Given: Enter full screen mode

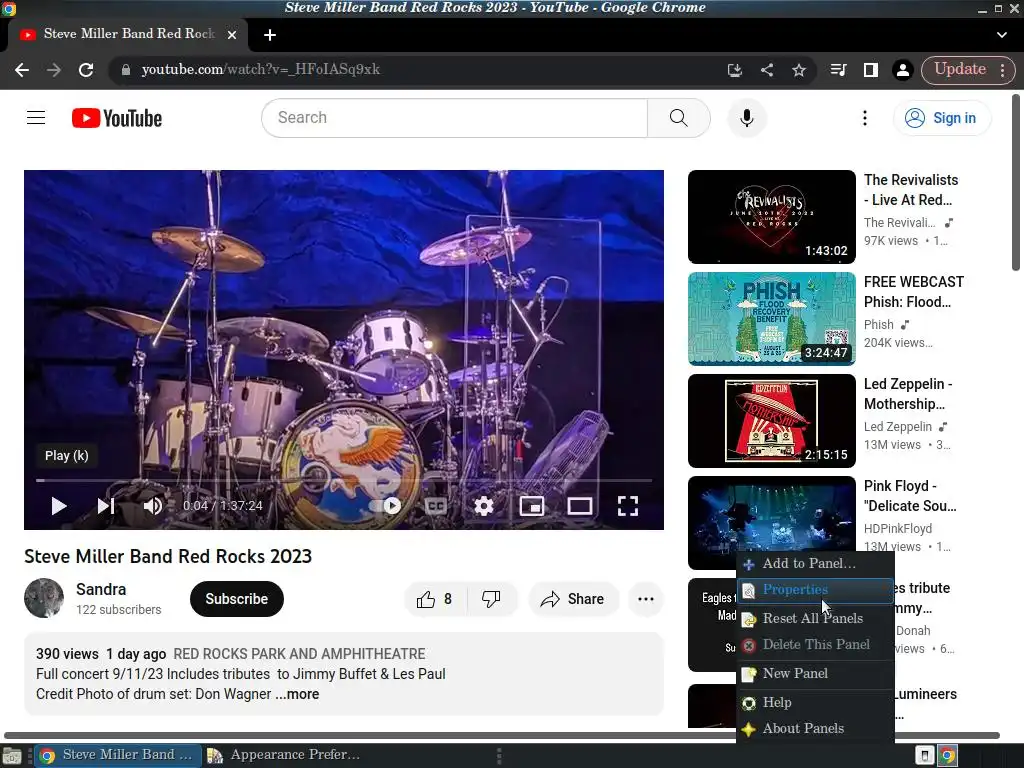Looking at the screenshot, I should point(628,506).
